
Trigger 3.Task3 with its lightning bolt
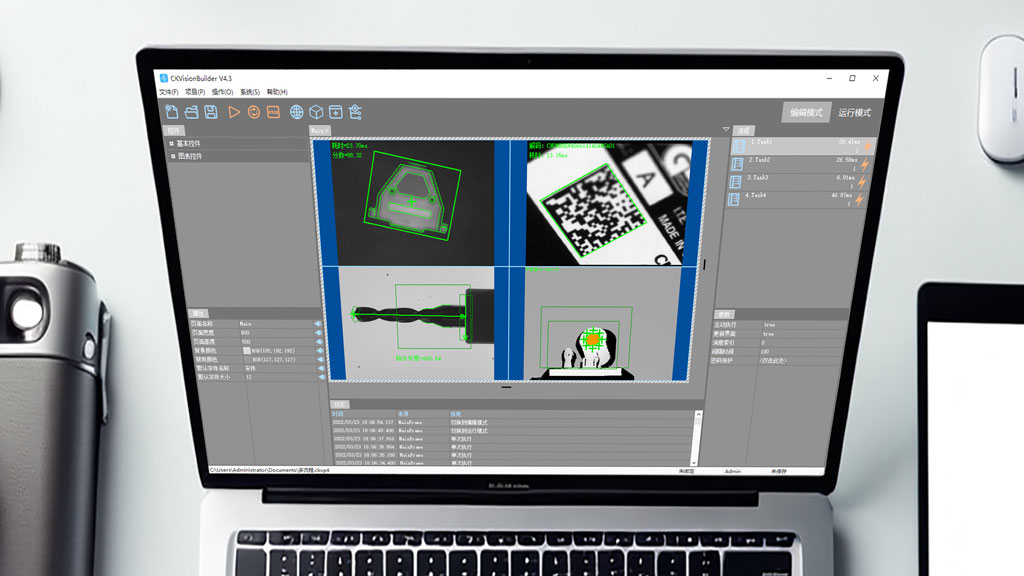point(862,182)
